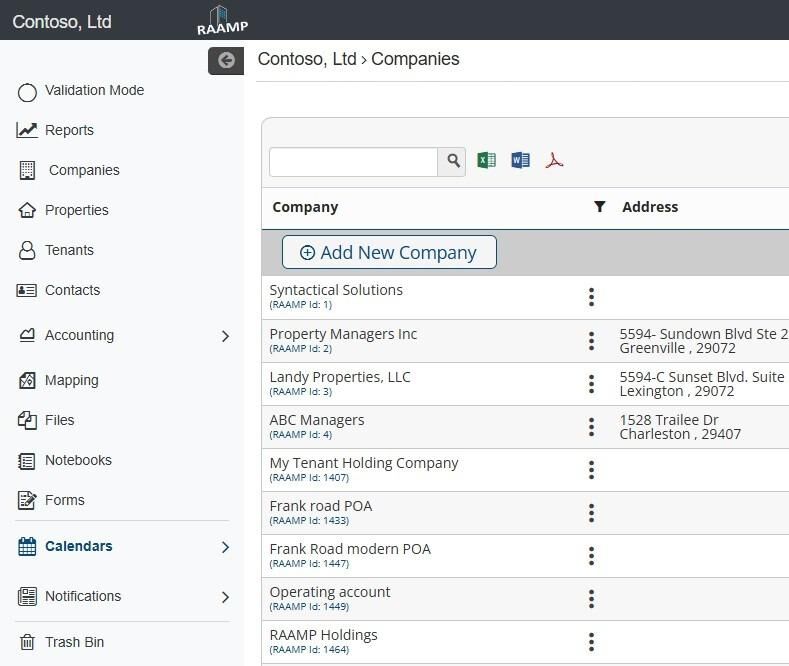Click the search magnifier button
789x666 pixels.
452,161
